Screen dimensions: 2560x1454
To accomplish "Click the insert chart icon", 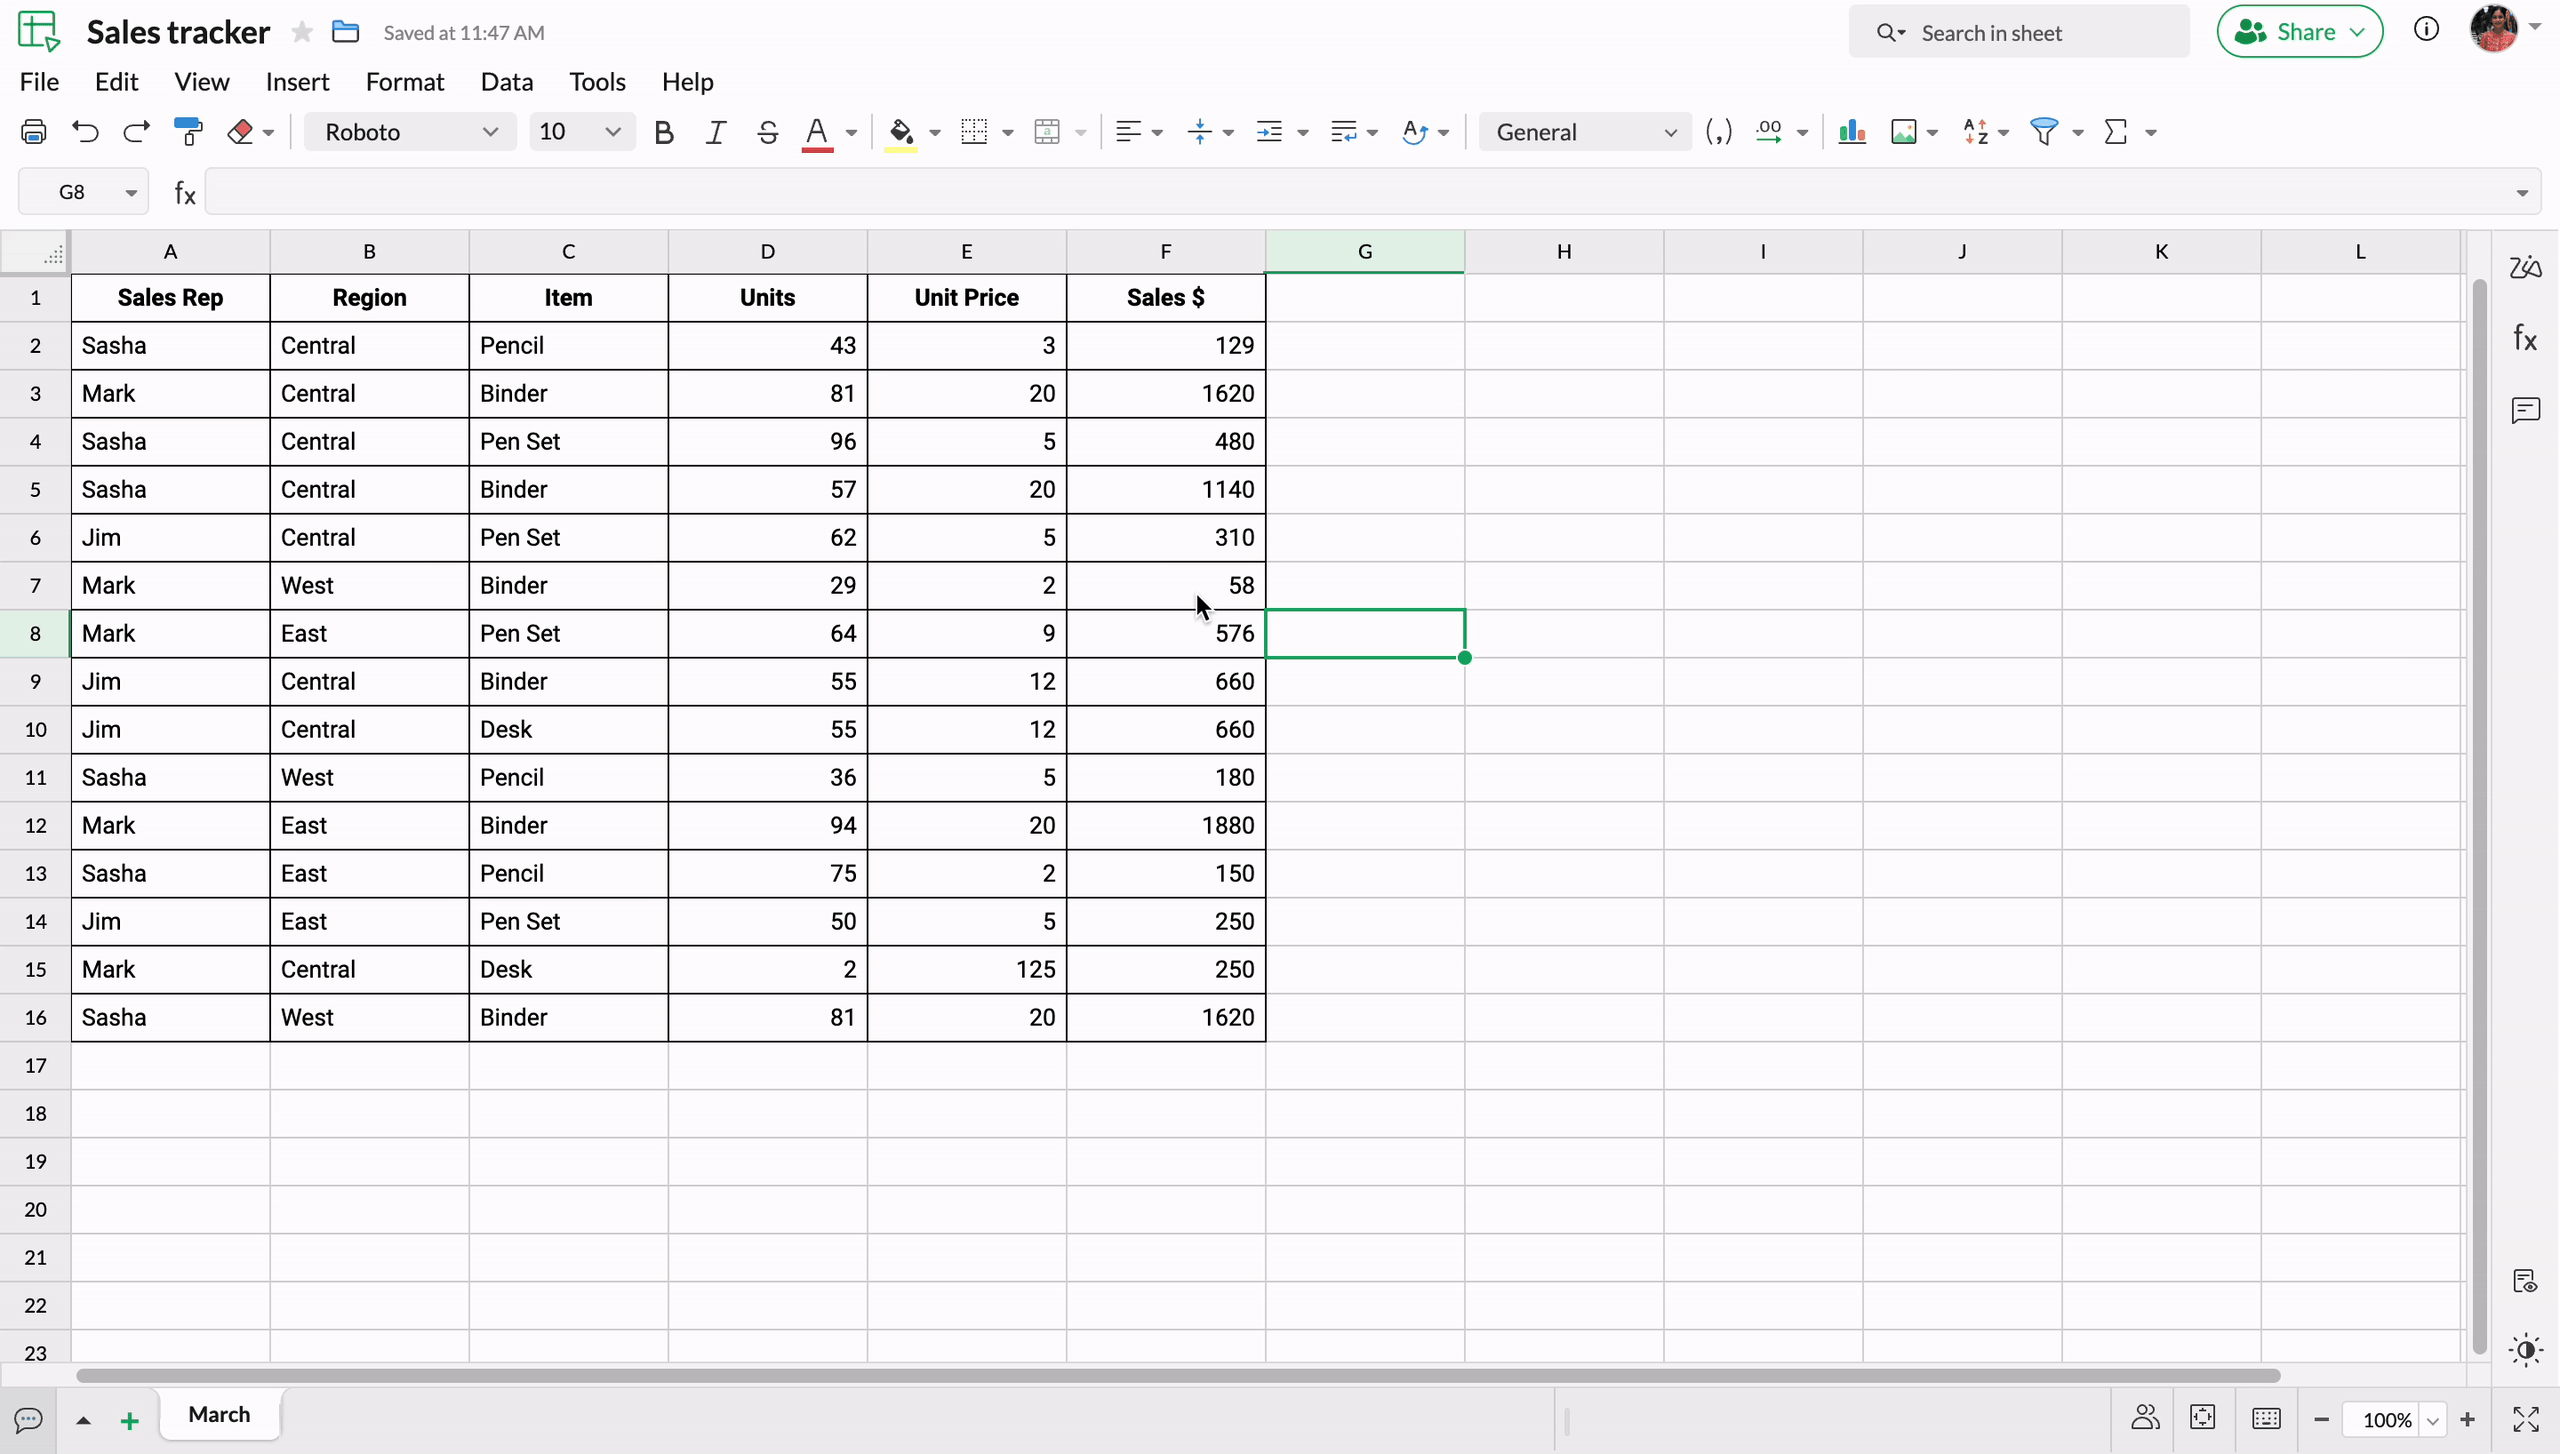I will click(x=1852, y=132).
